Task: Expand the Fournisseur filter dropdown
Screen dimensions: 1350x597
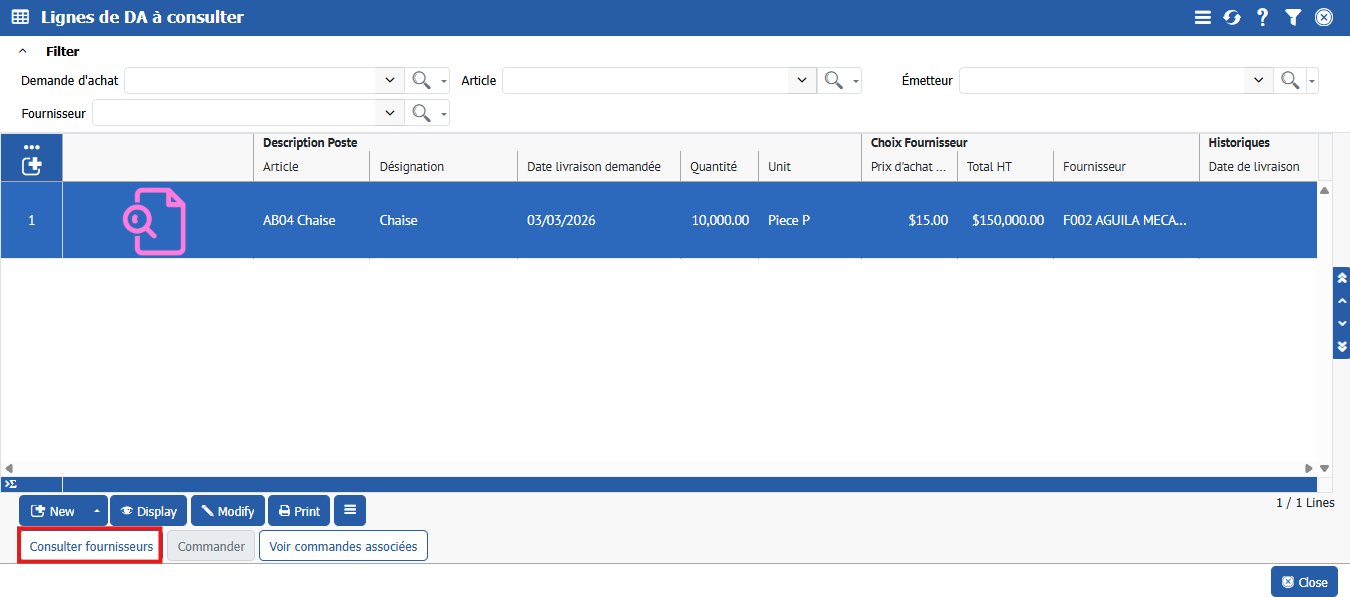Action: 389,113
